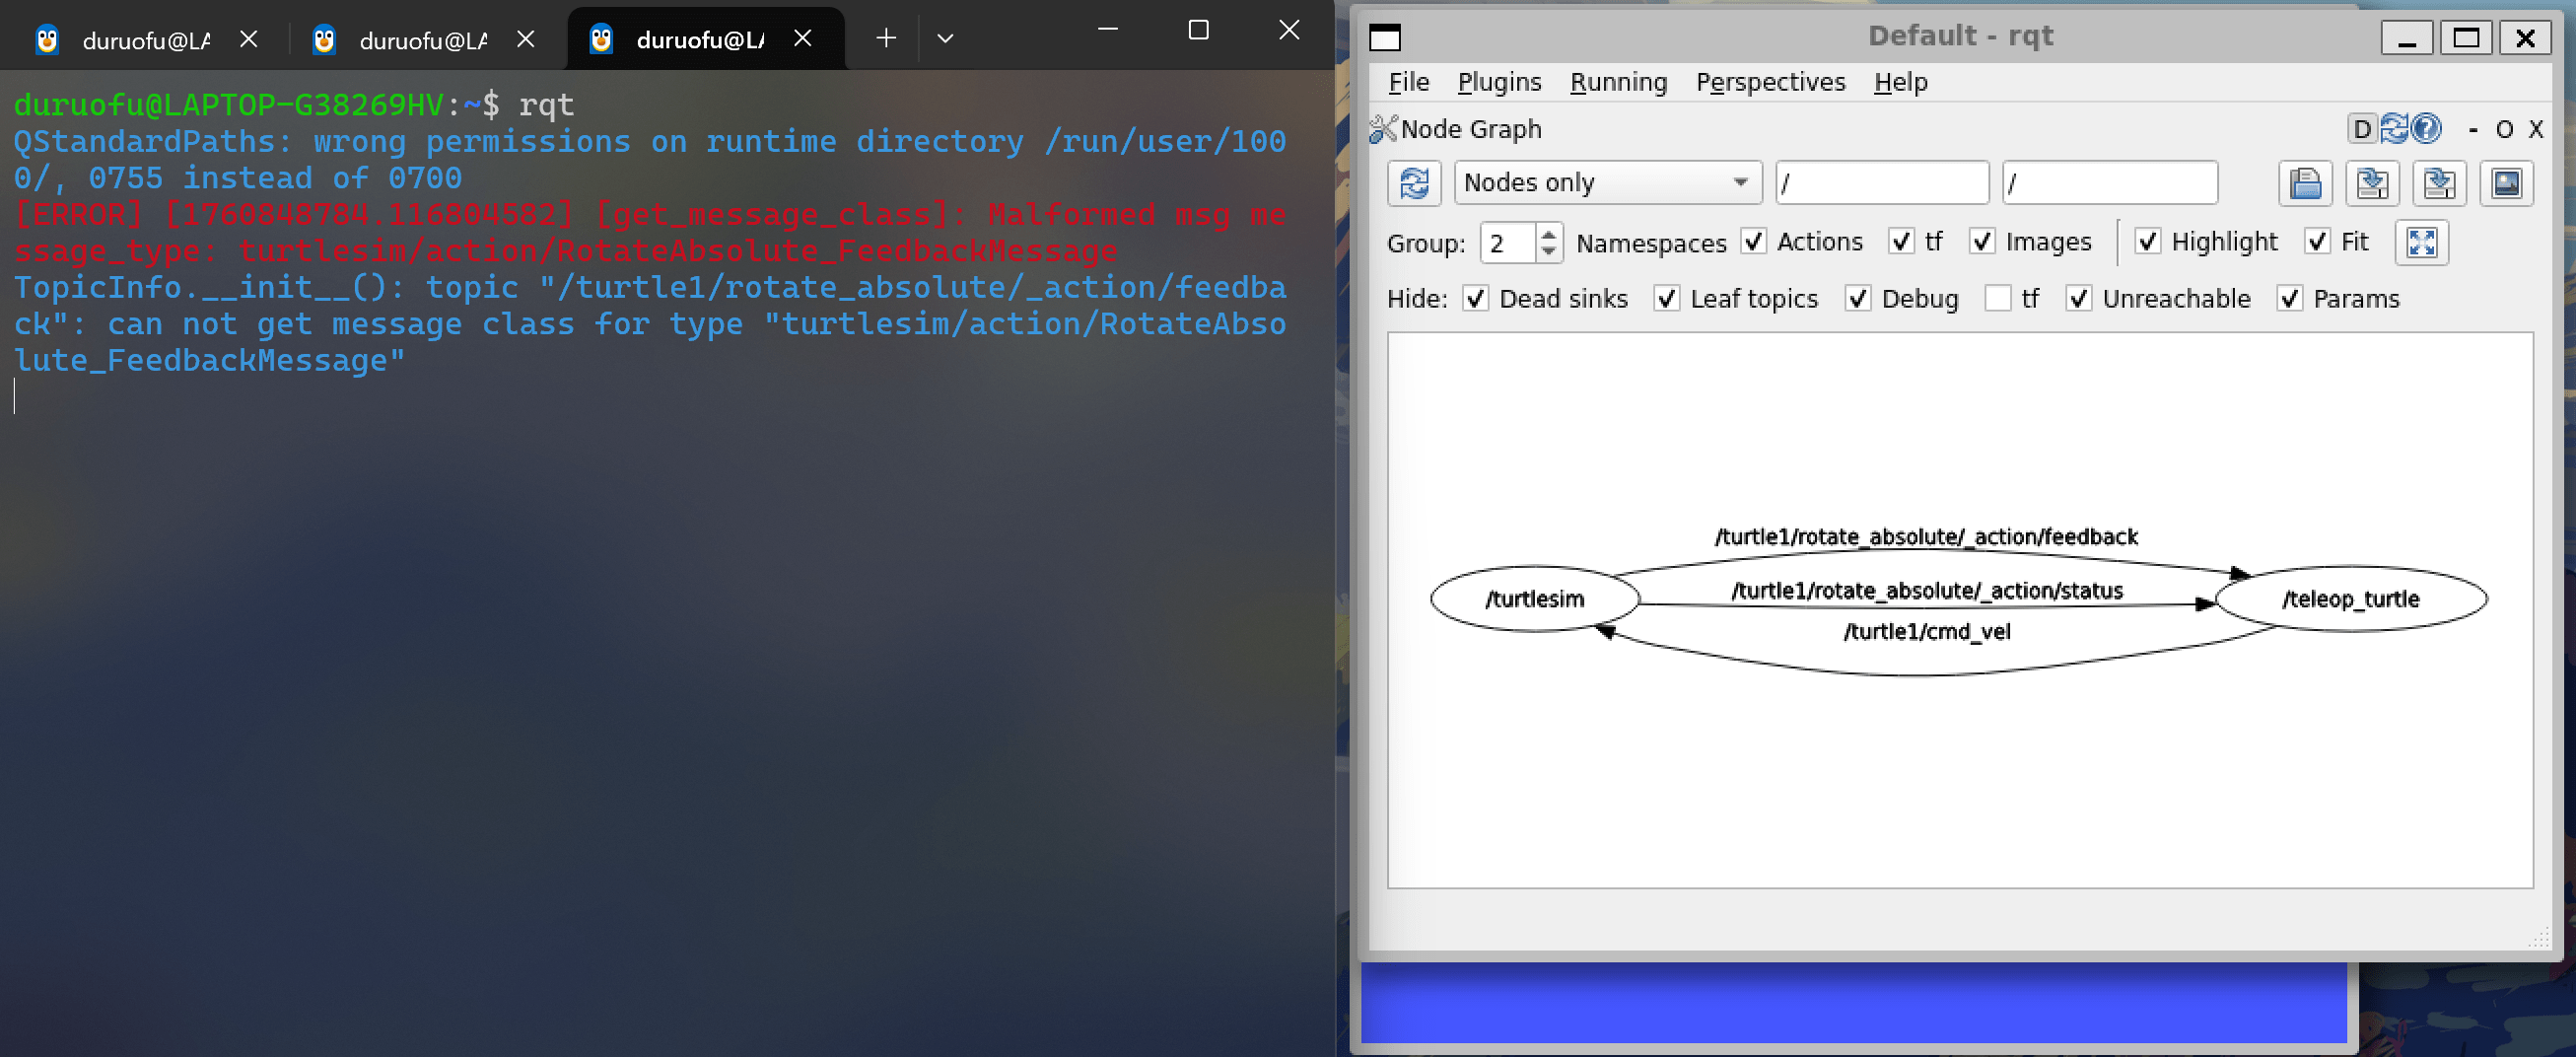Uncheck the Highlight checkbox
This screenshot has width=2576, height=1057.
pos(2147,242)
